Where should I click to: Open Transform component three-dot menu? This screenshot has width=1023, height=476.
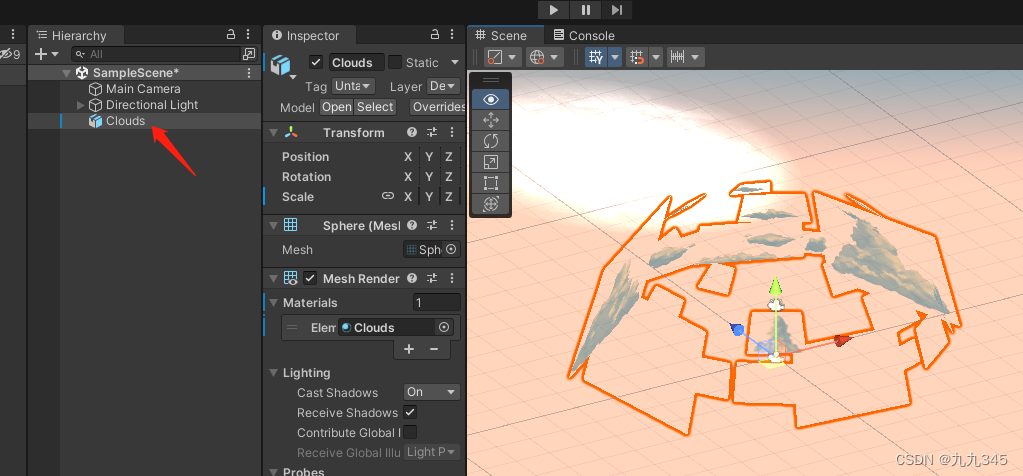coord(451,132)
